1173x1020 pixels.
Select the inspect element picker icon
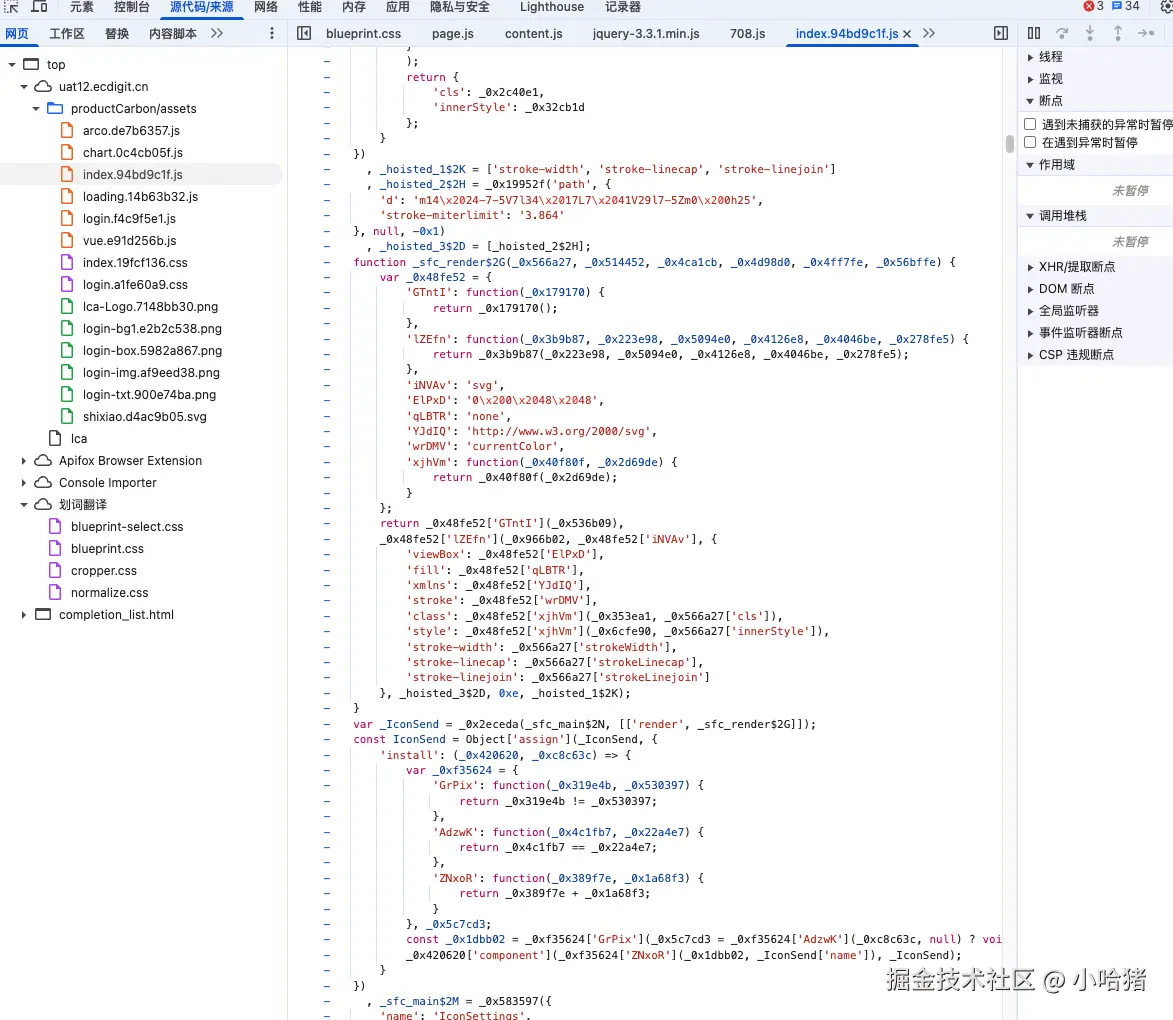tap(11, 7)
